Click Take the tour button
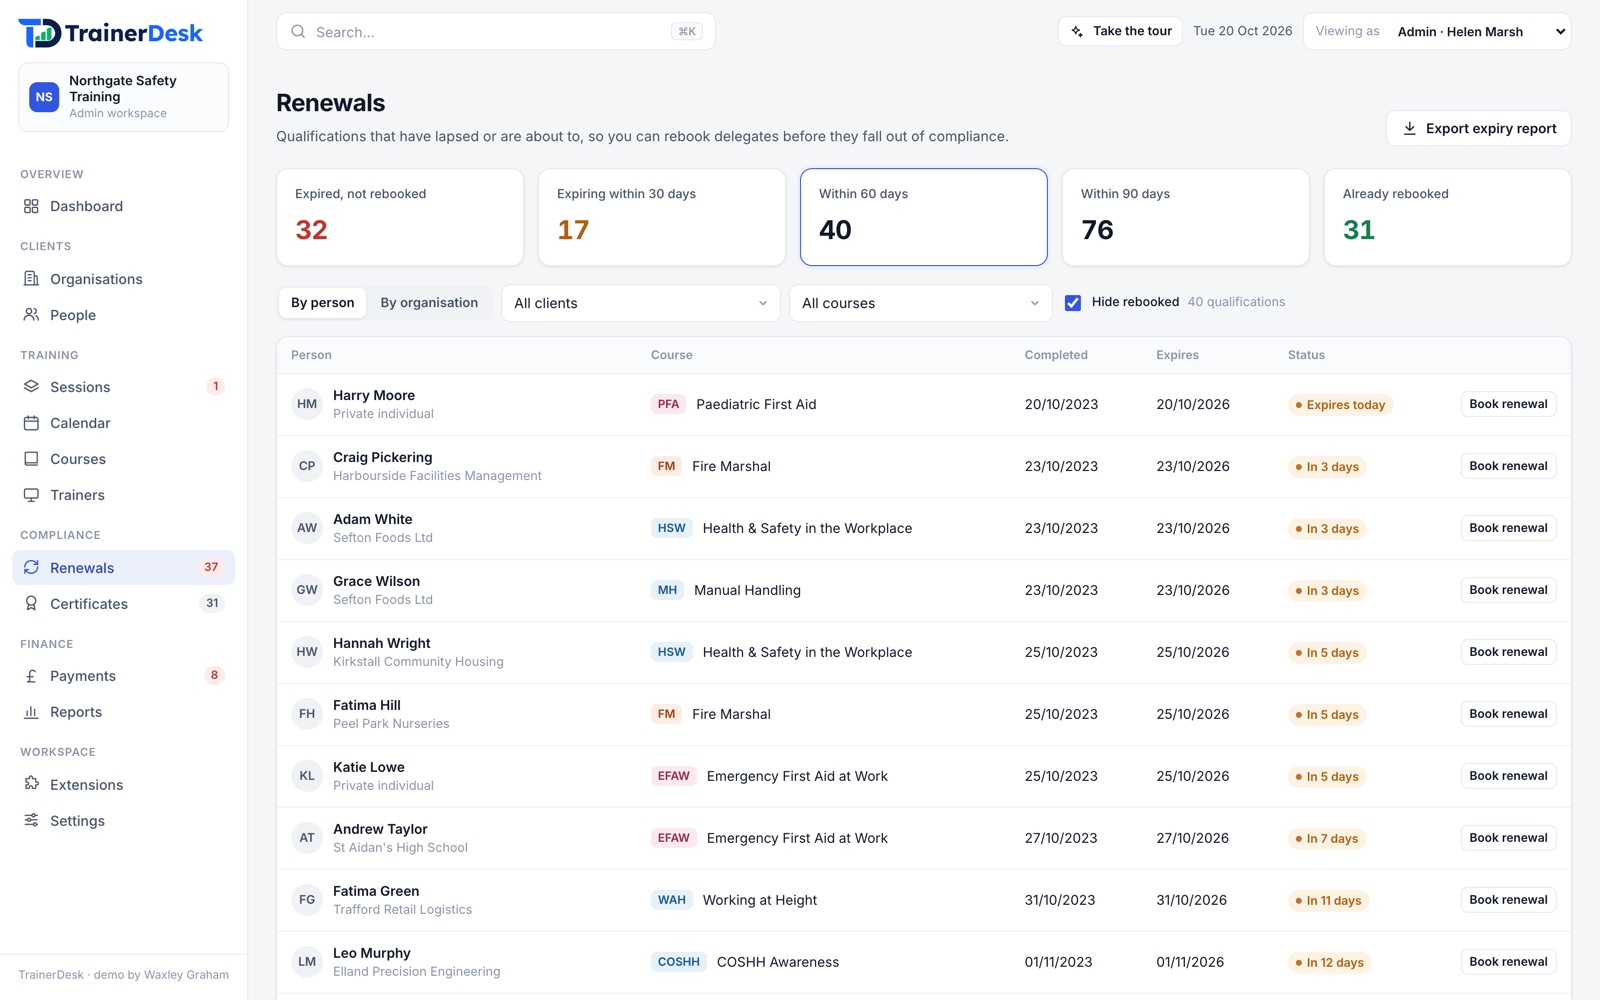This screenshot has width=1600, height=1000. [1120, 32]
